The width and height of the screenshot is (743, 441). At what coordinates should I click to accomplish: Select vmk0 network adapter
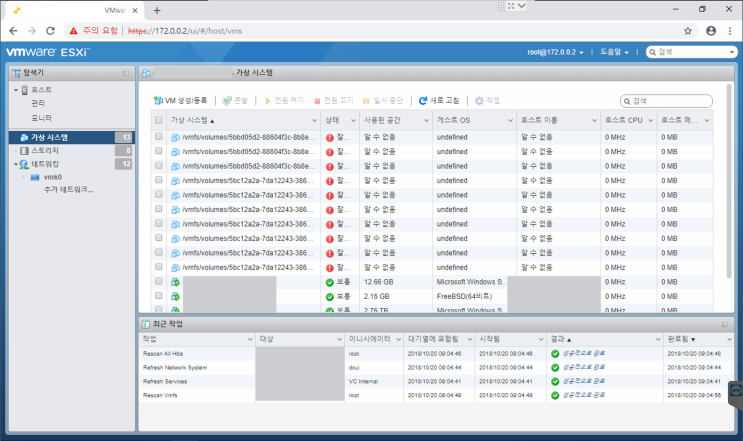tap(53, 177)
